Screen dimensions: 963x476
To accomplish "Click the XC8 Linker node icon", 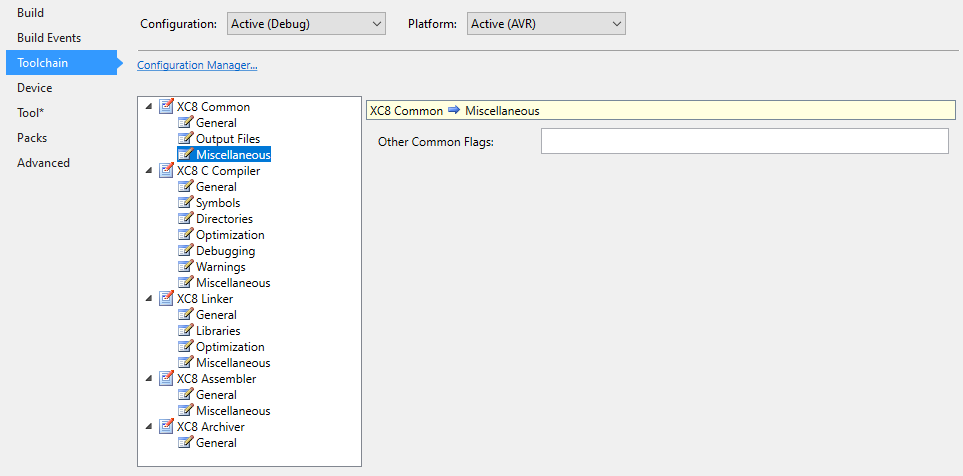I will [x=166, y=299].
